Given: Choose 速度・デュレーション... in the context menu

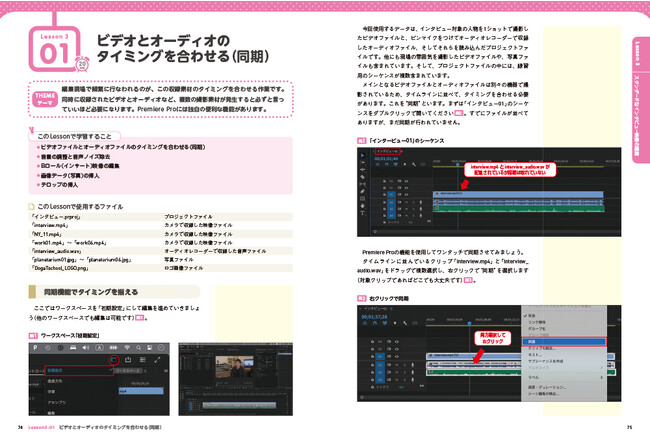Looking at the screenshot, I should (547, 388).
